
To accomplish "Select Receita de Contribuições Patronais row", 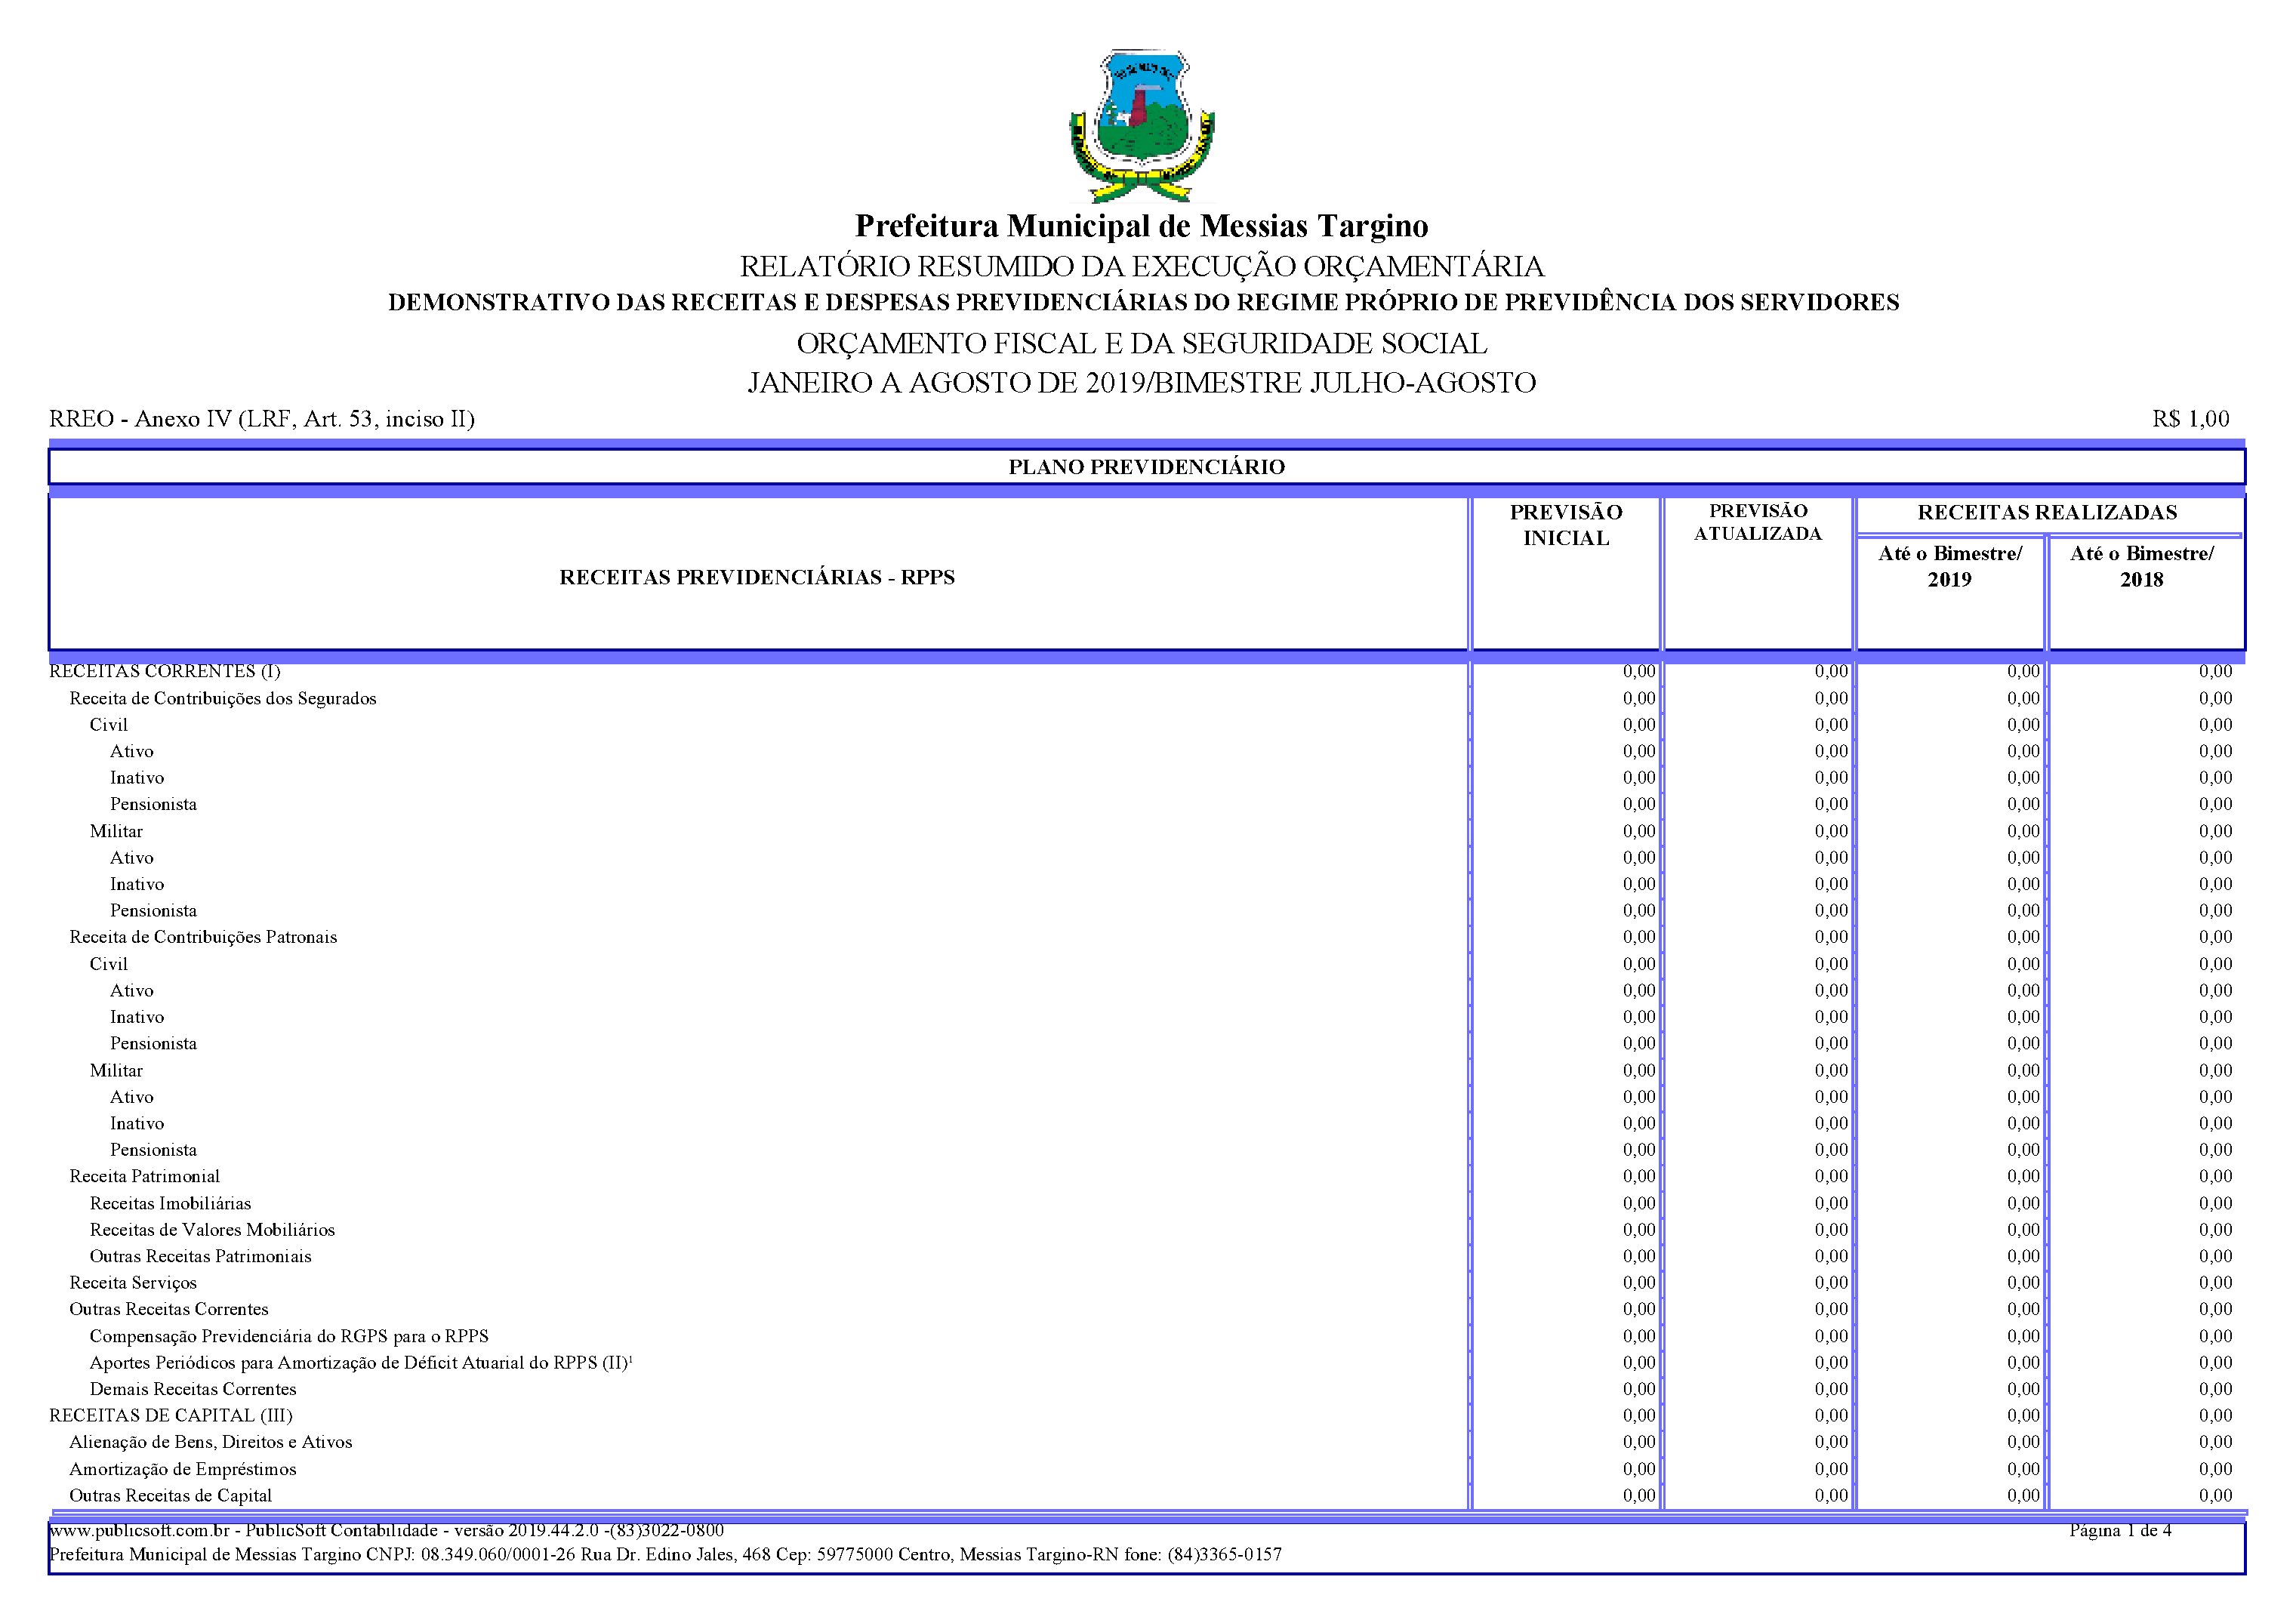I will [203, 937].
